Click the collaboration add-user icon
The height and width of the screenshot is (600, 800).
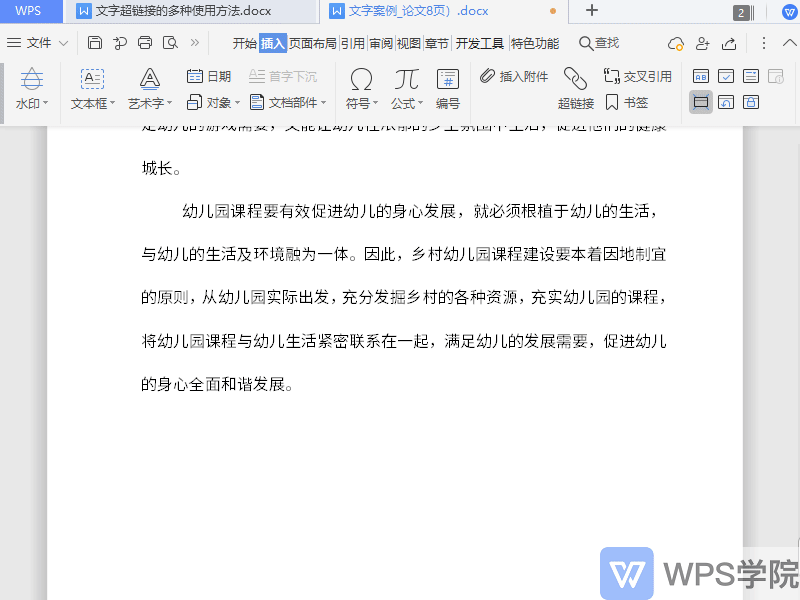[703, 44]
